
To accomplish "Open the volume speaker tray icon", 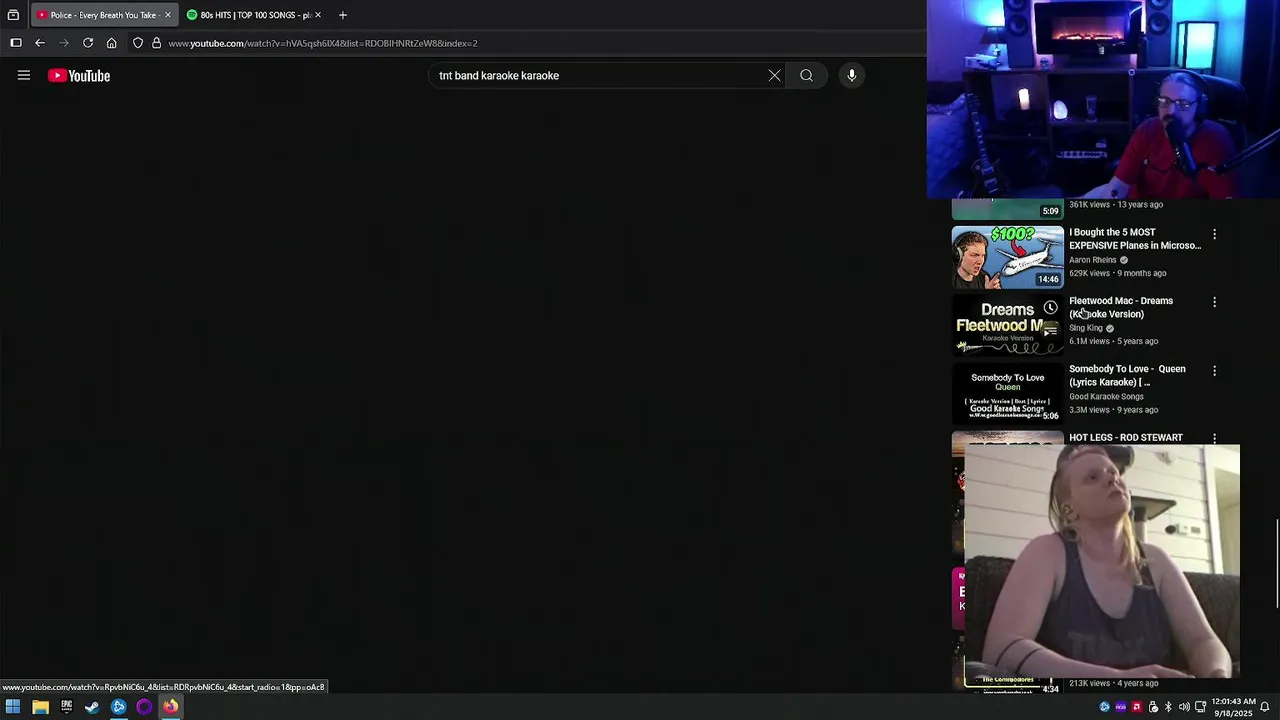I will click(1184, 707).
